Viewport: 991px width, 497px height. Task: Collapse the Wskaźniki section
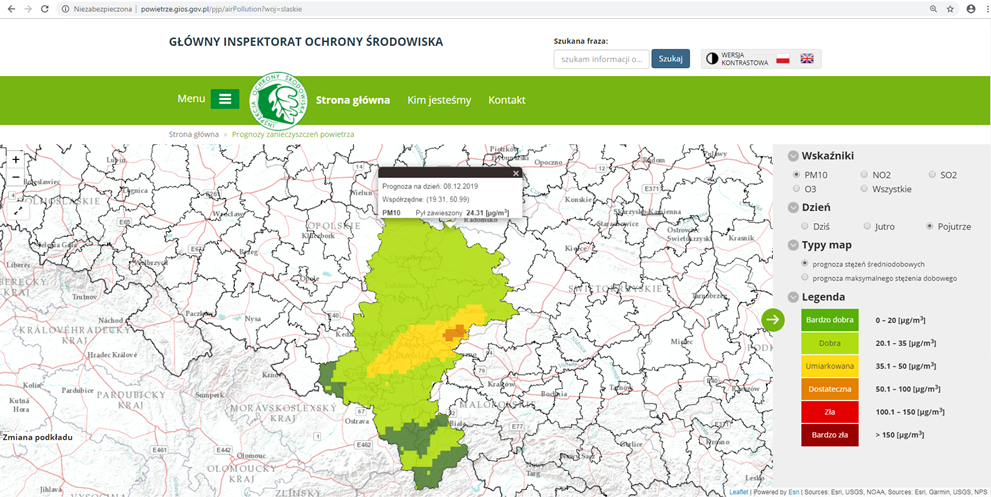click(793, 156)
